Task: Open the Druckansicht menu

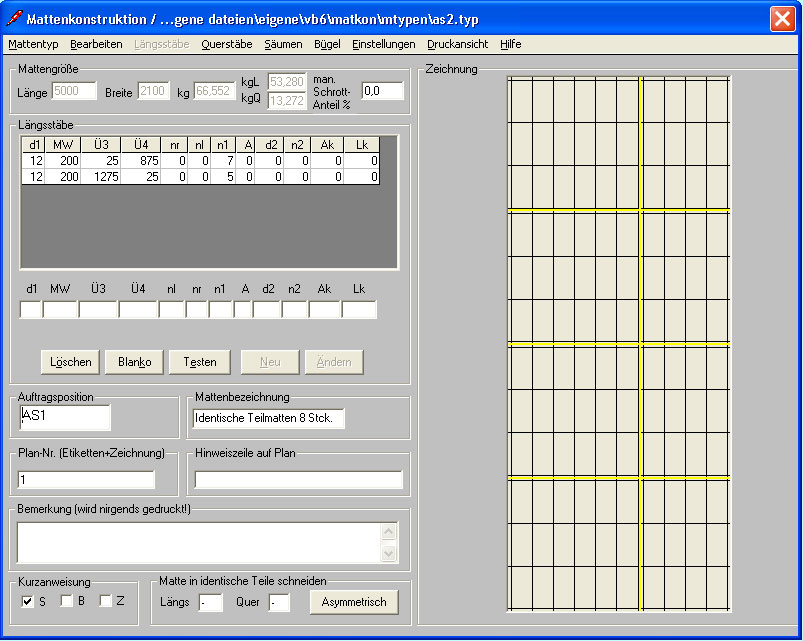Action: [457, 44]
